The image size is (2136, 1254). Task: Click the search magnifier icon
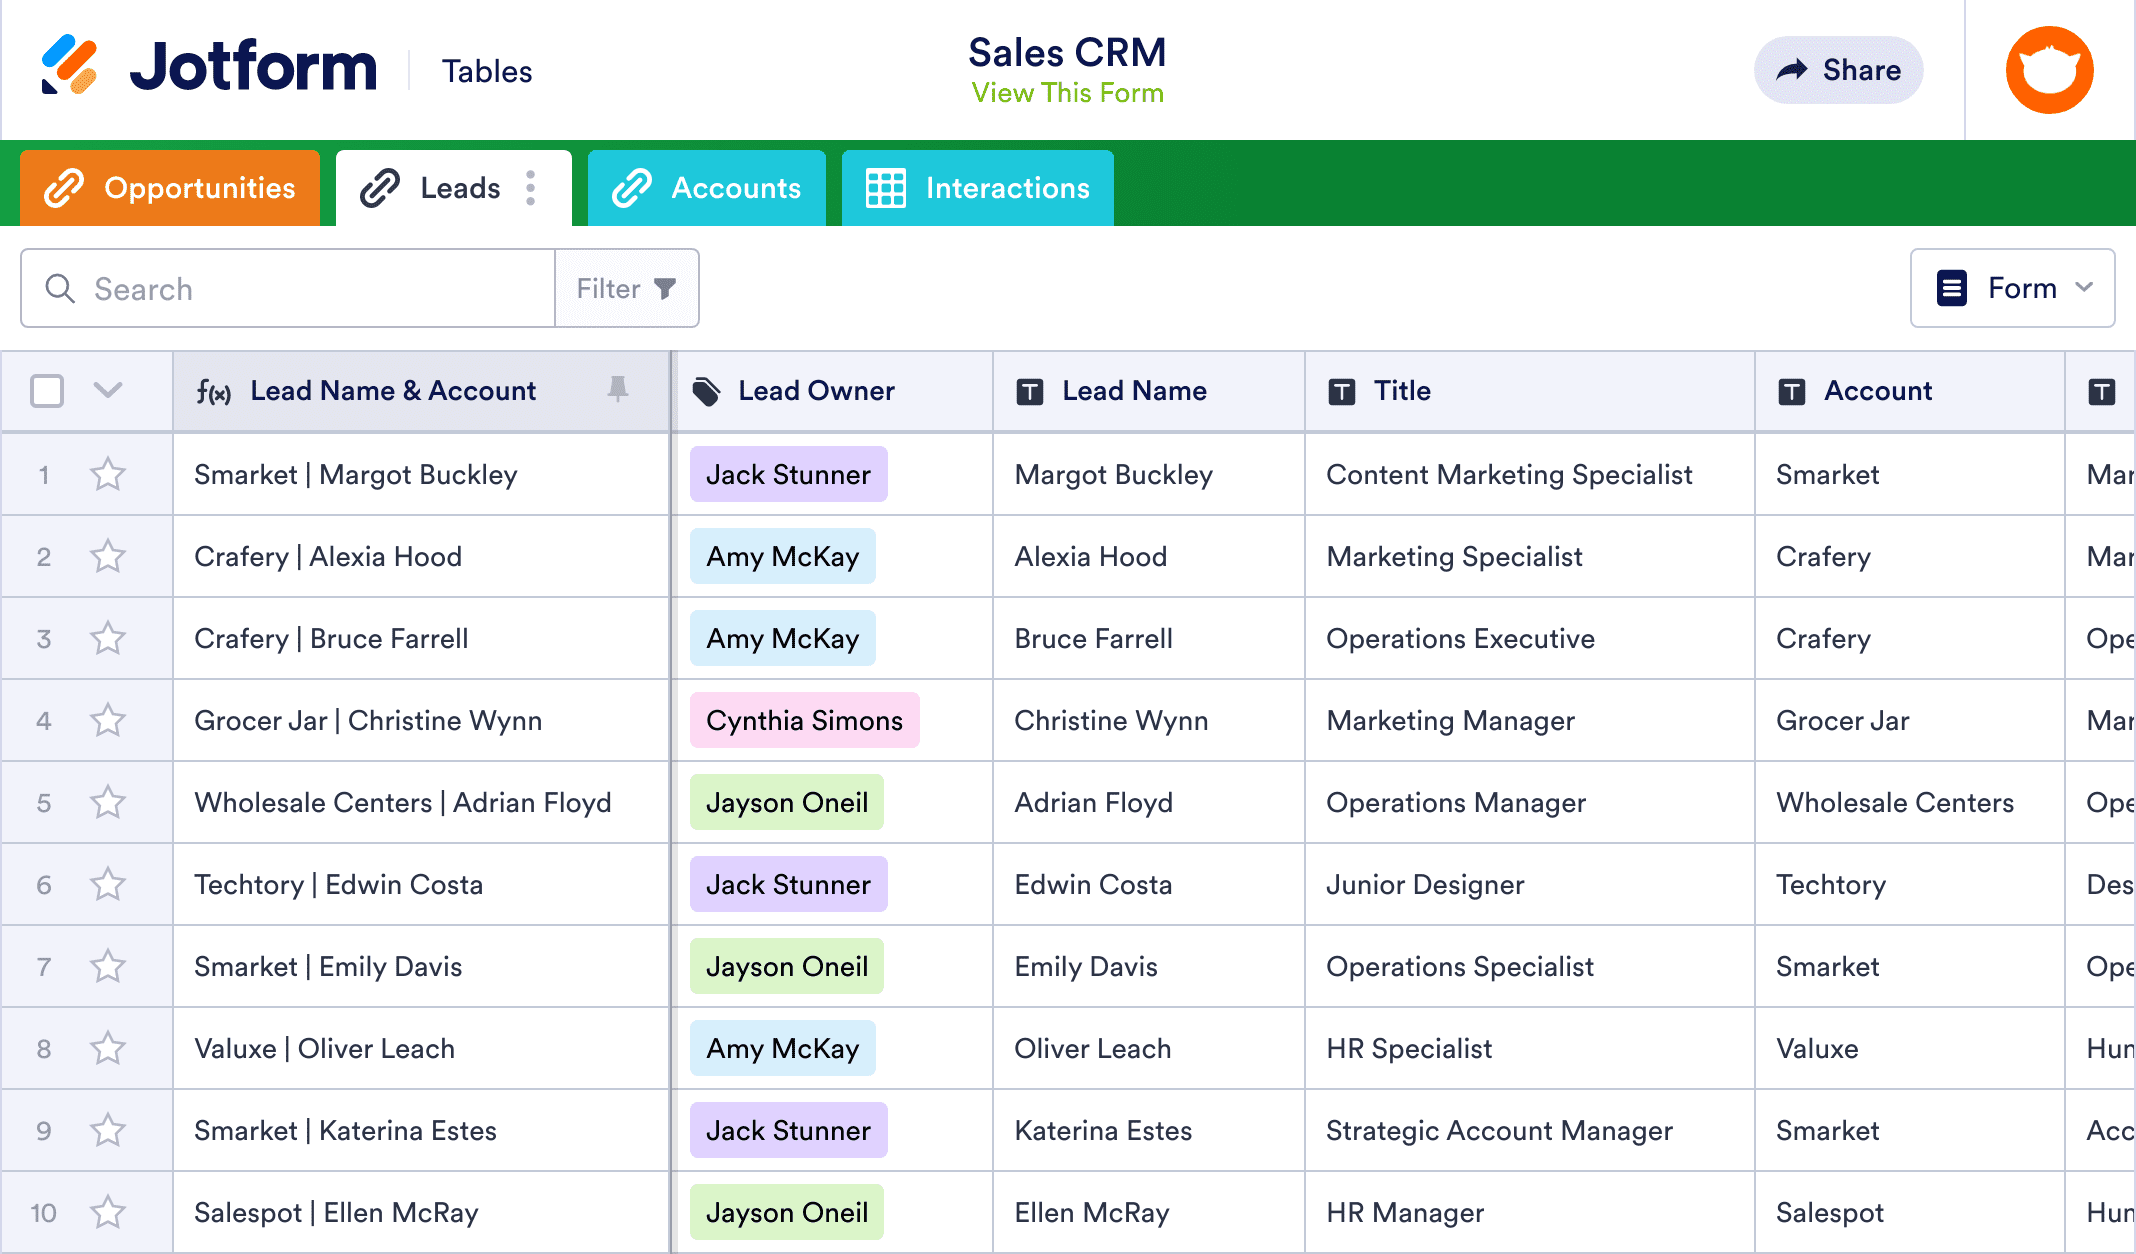(x=60, y=289)
